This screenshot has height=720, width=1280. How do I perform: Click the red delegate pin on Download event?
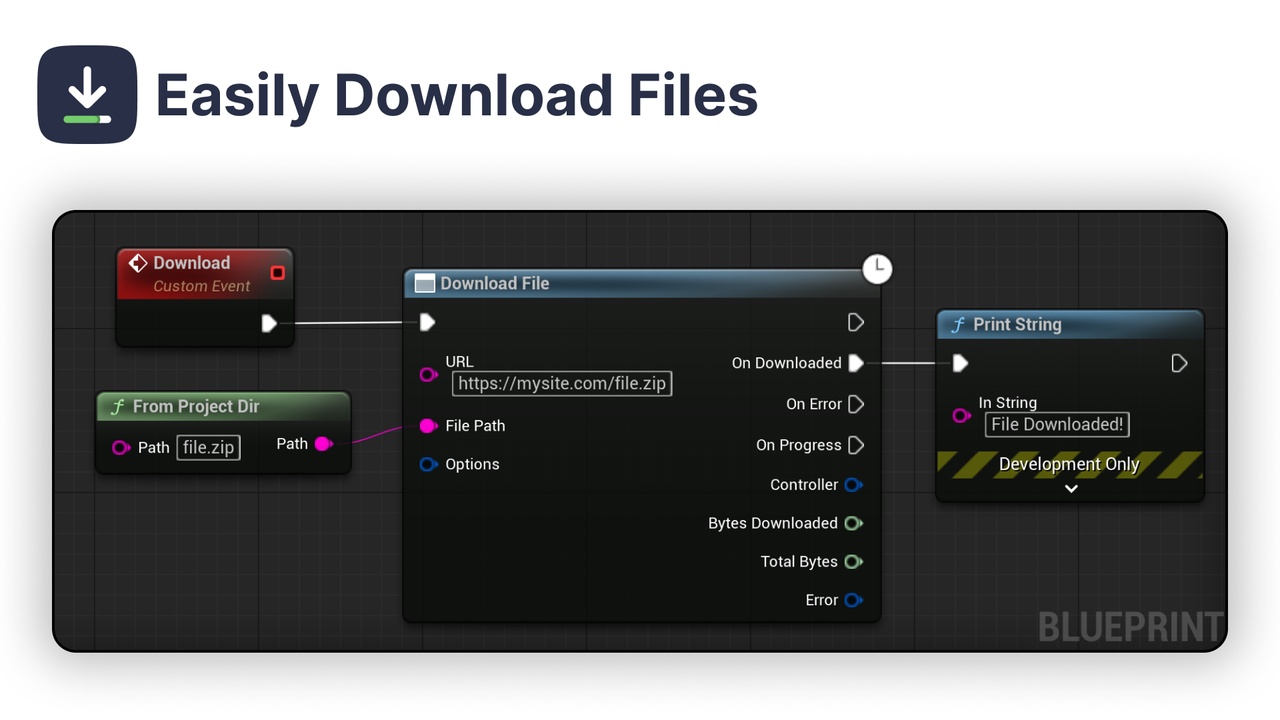(278, 272)
